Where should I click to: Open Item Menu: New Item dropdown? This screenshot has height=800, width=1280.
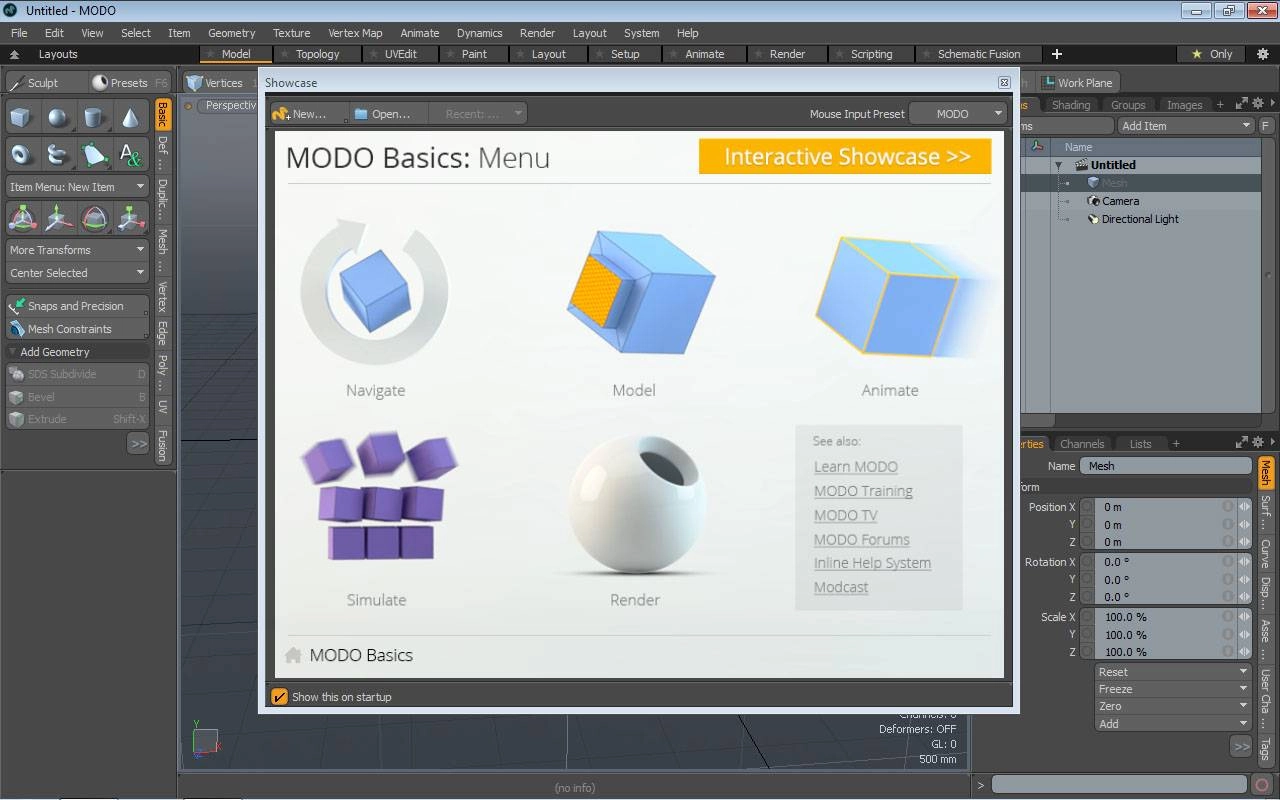77,187
